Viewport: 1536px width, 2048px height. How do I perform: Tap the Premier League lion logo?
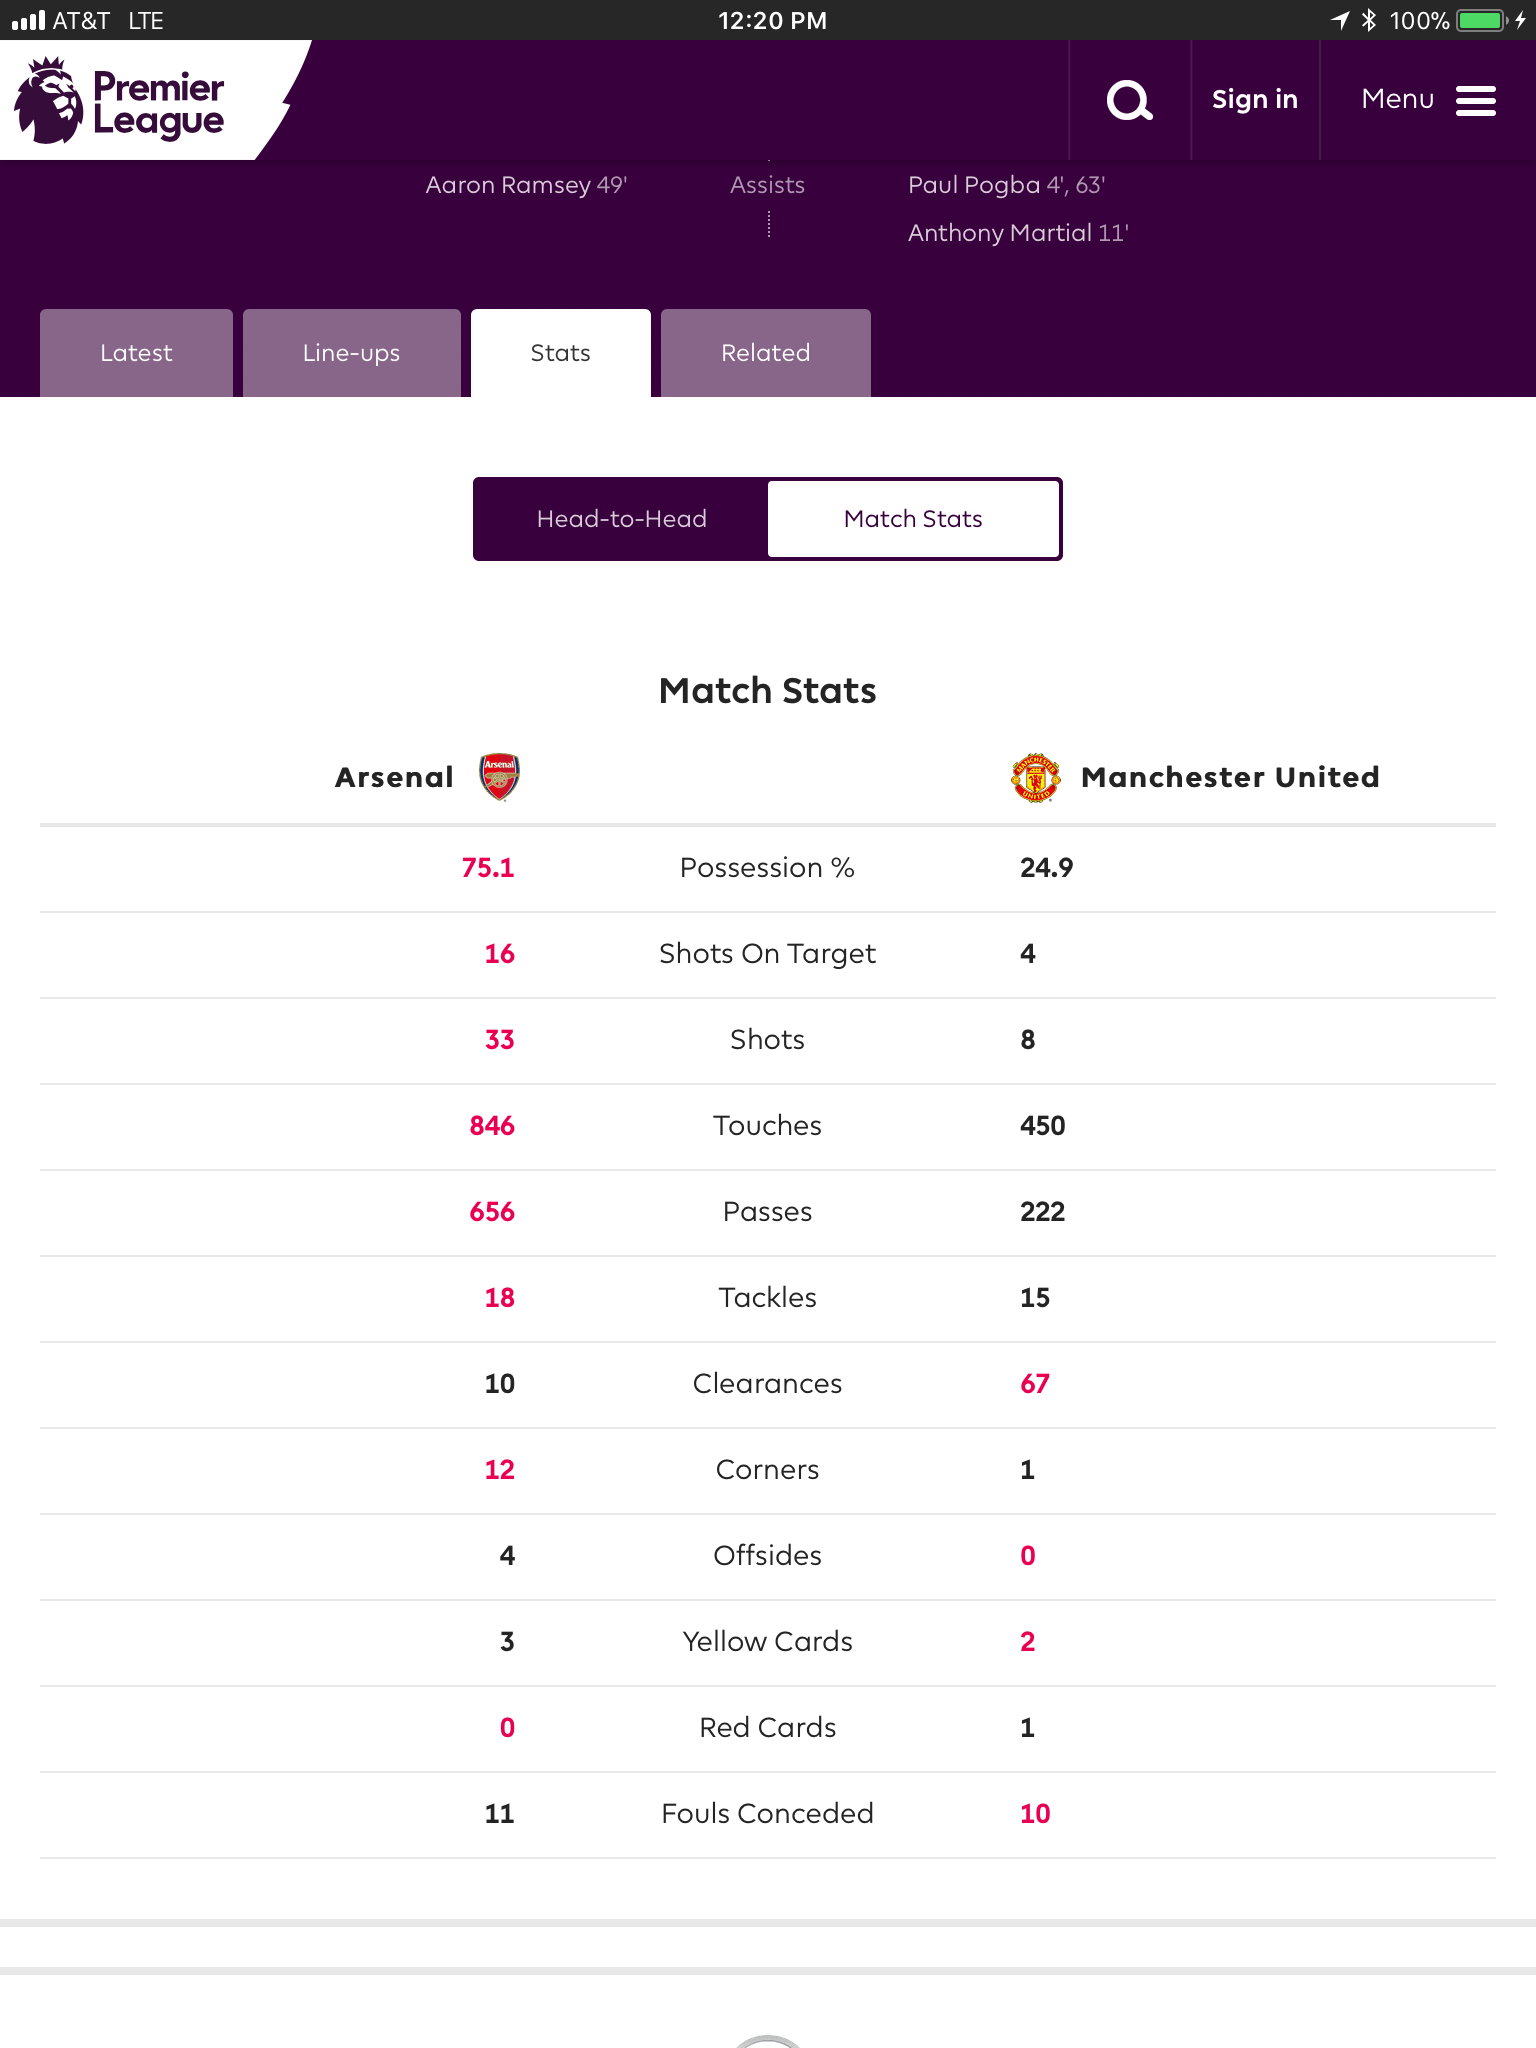[x=48, y=100]
